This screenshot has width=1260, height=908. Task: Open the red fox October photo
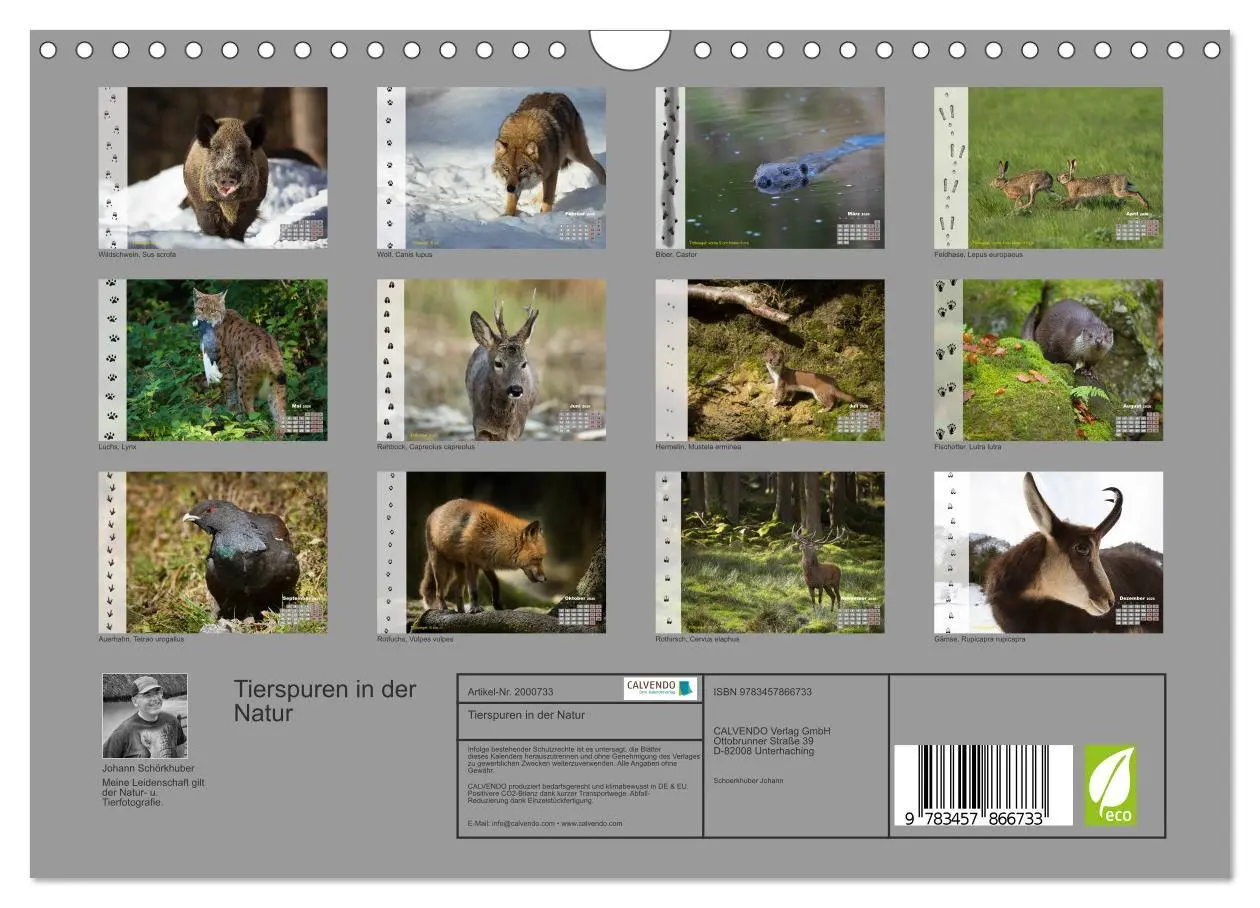491,552
